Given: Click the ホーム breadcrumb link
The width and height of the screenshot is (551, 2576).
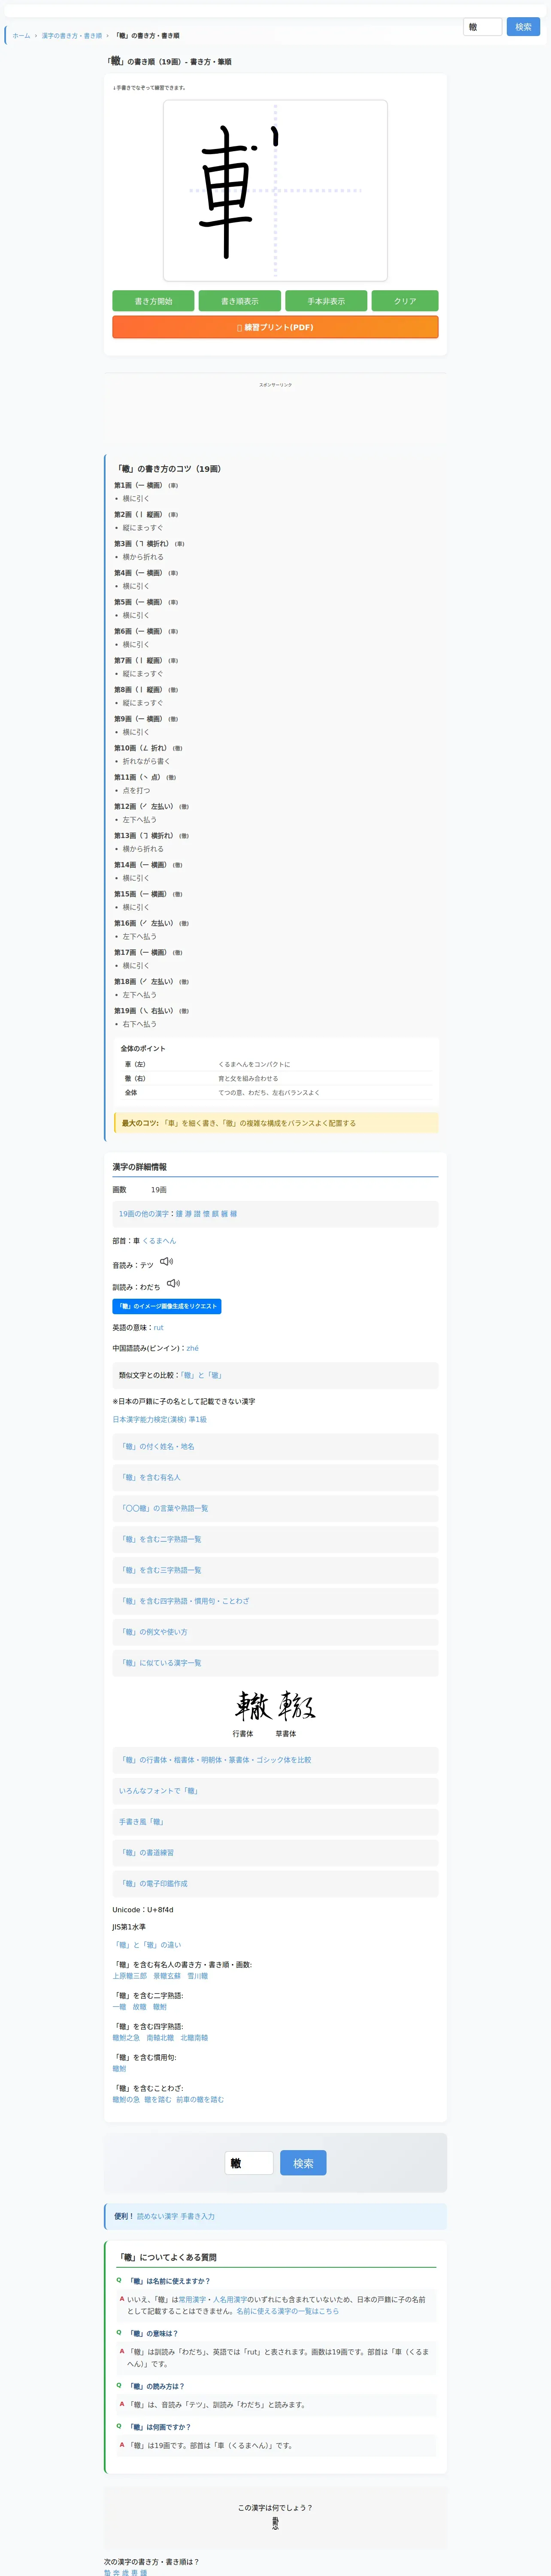Looking at the screenshot, I should coord(21,36).
